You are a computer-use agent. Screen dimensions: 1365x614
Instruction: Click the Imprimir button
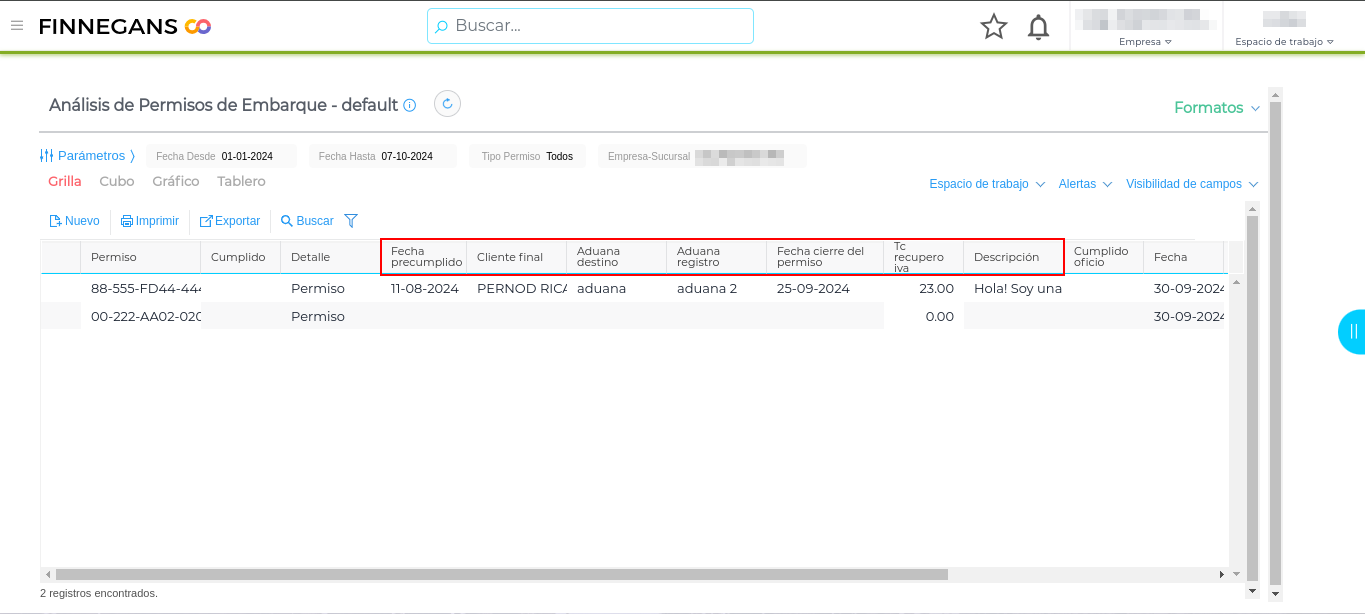pyautogui.click(x=150, y=221)
